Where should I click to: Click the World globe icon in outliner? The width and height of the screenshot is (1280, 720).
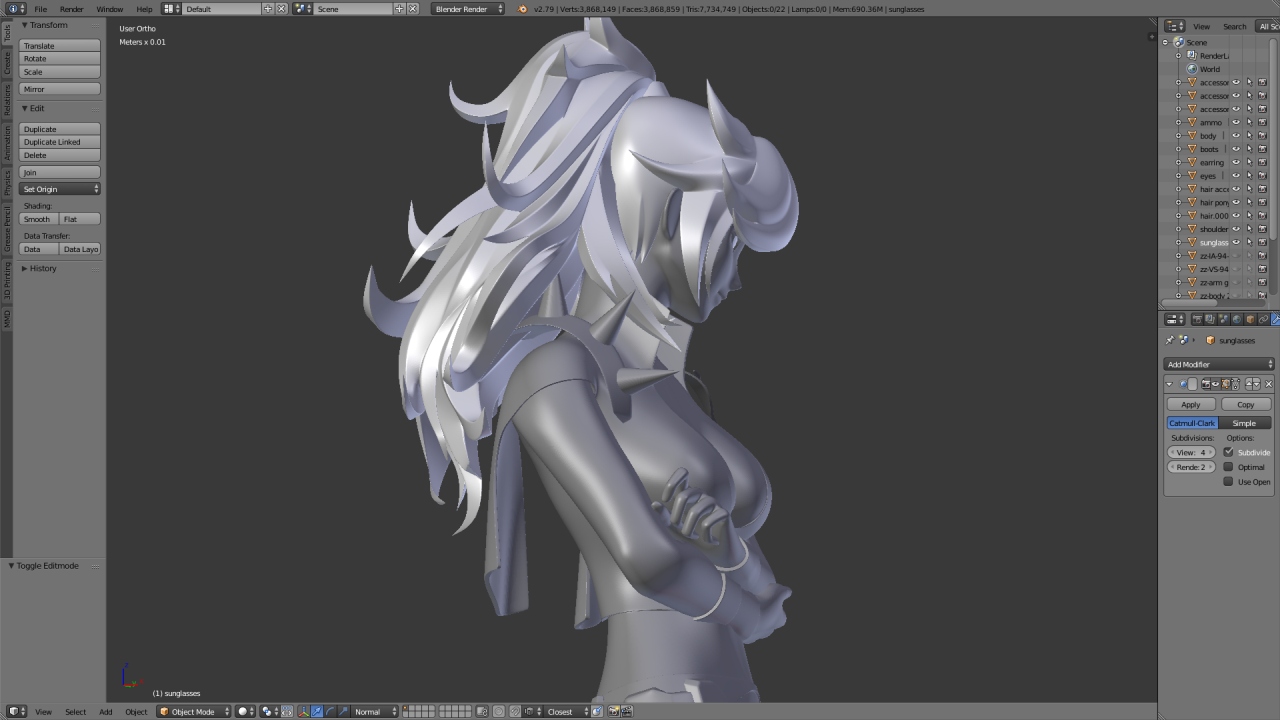click(1192, 69)
